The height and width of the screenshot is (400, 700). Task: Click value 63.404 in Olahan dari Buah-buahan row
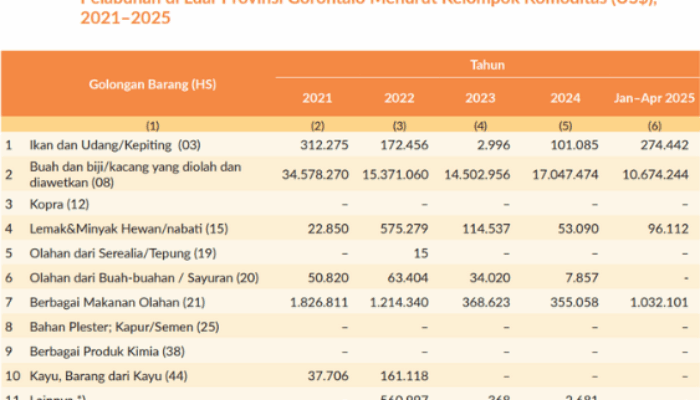point(408,278)
